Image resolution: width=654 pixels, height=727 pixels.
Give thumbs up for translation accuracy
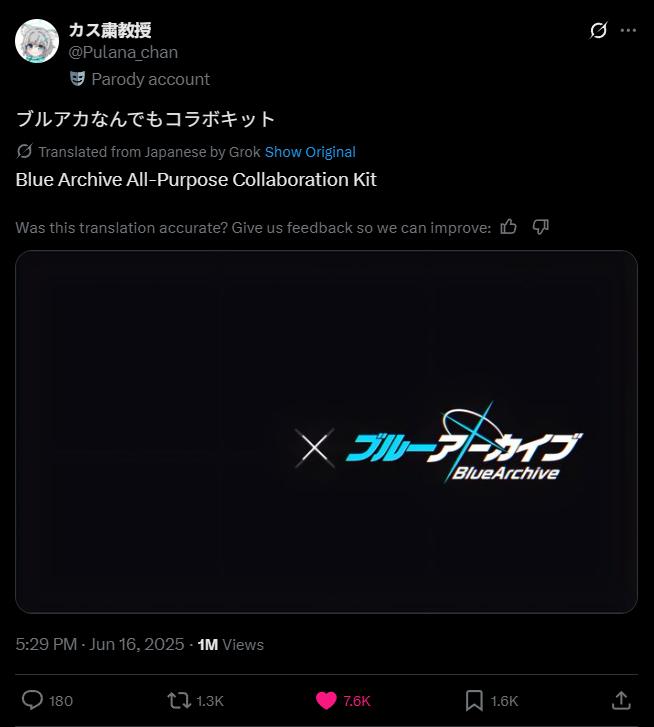pos(508,227)
